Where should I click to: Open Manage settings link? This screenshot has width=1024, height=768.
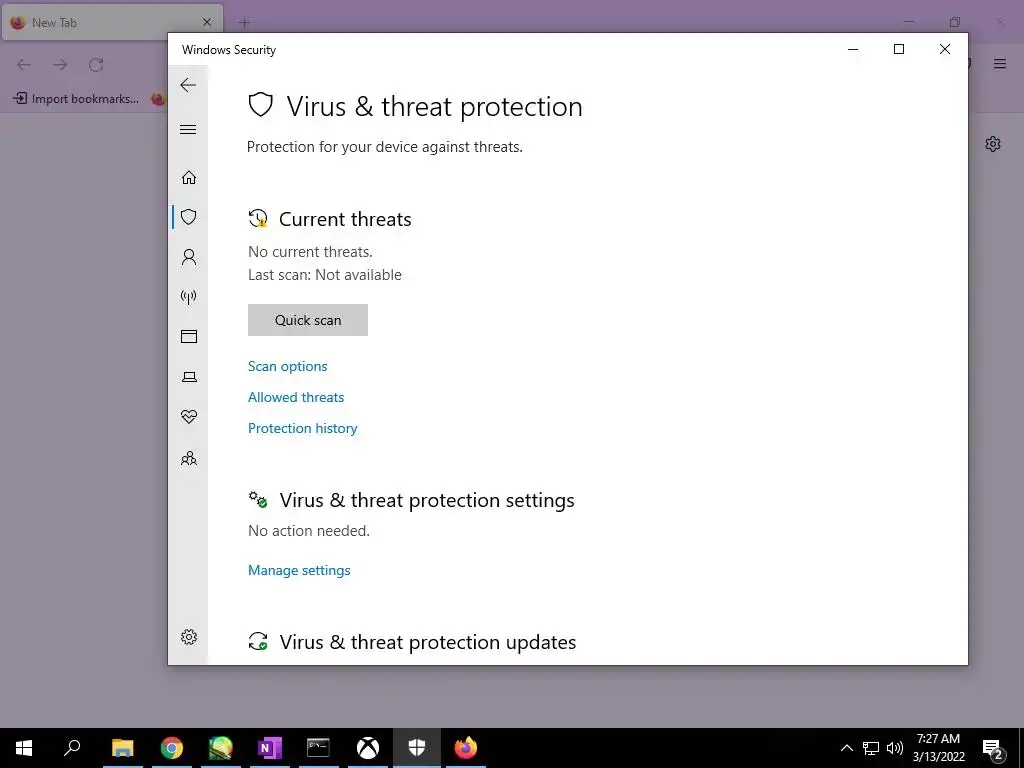click(299, 570)
